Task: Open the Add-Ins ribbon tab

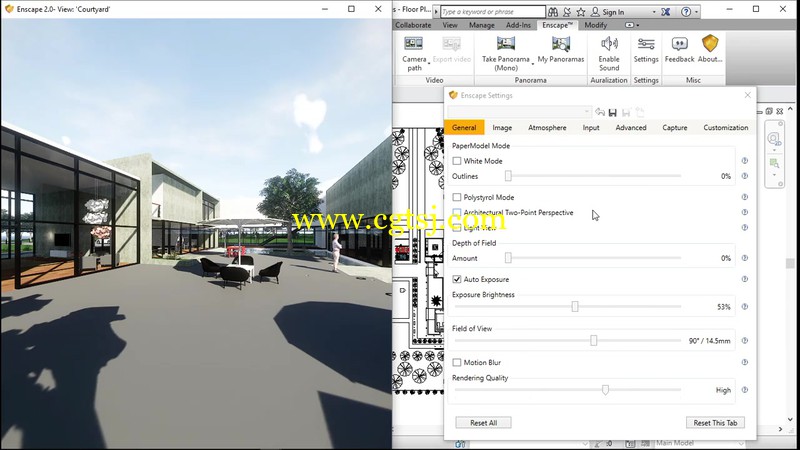Action: coord(518,25)
